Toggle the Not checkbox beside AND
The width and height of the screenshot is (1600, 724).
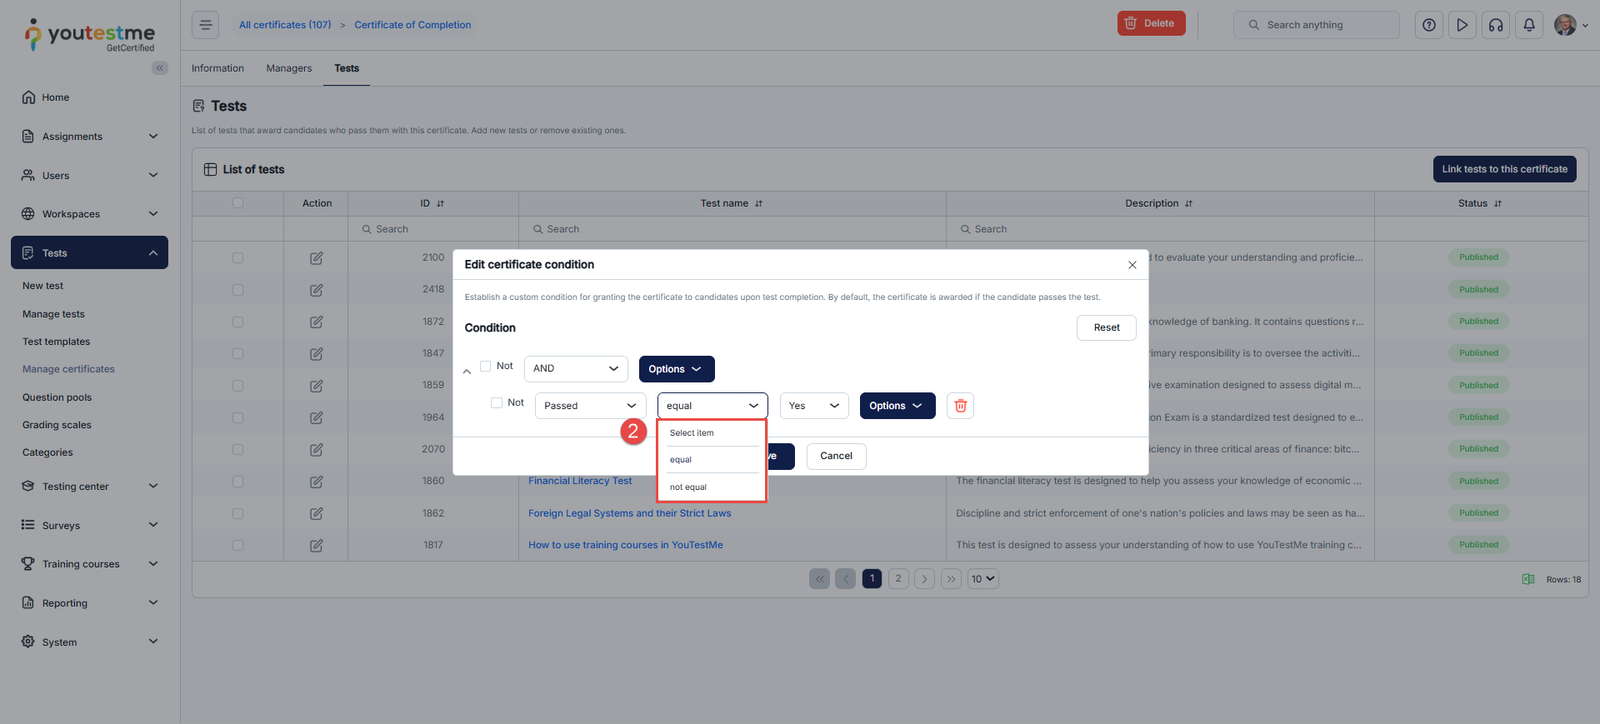coord(485,366)
